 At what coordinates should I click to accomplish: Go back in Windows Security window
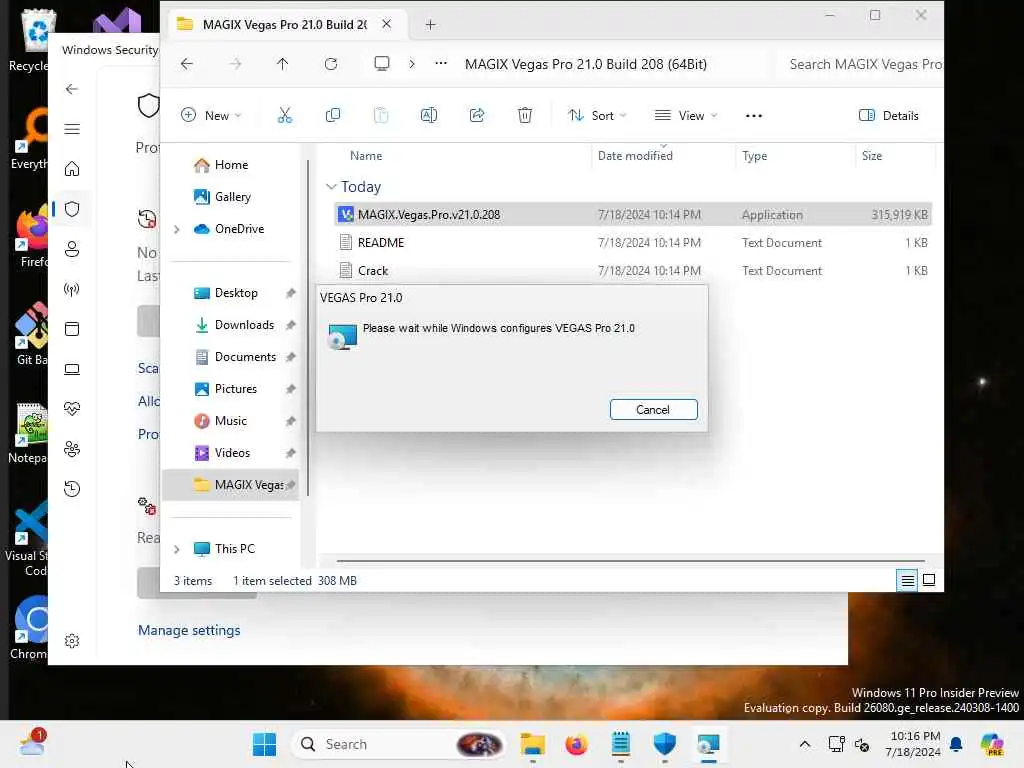click(x=72, y=89)
